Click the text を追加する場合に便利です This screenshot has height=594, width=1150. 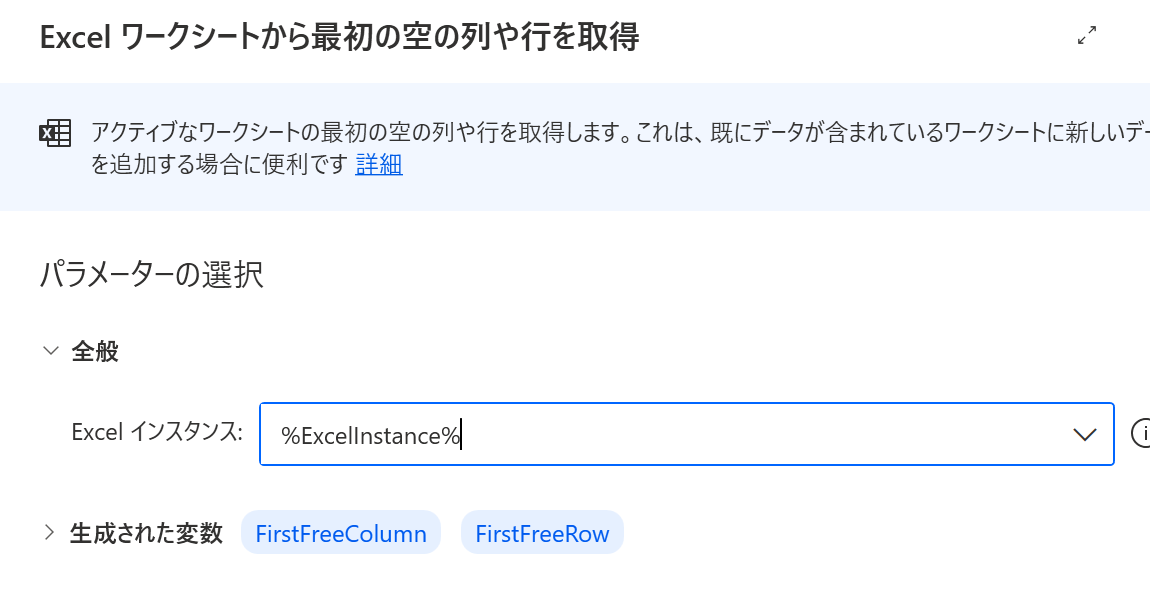coord(220,164)
